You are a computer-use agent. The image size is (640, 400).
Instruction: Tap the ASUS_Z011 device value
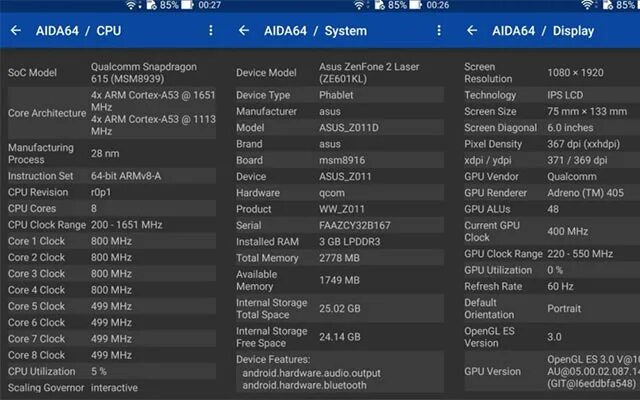pos(345,176)
